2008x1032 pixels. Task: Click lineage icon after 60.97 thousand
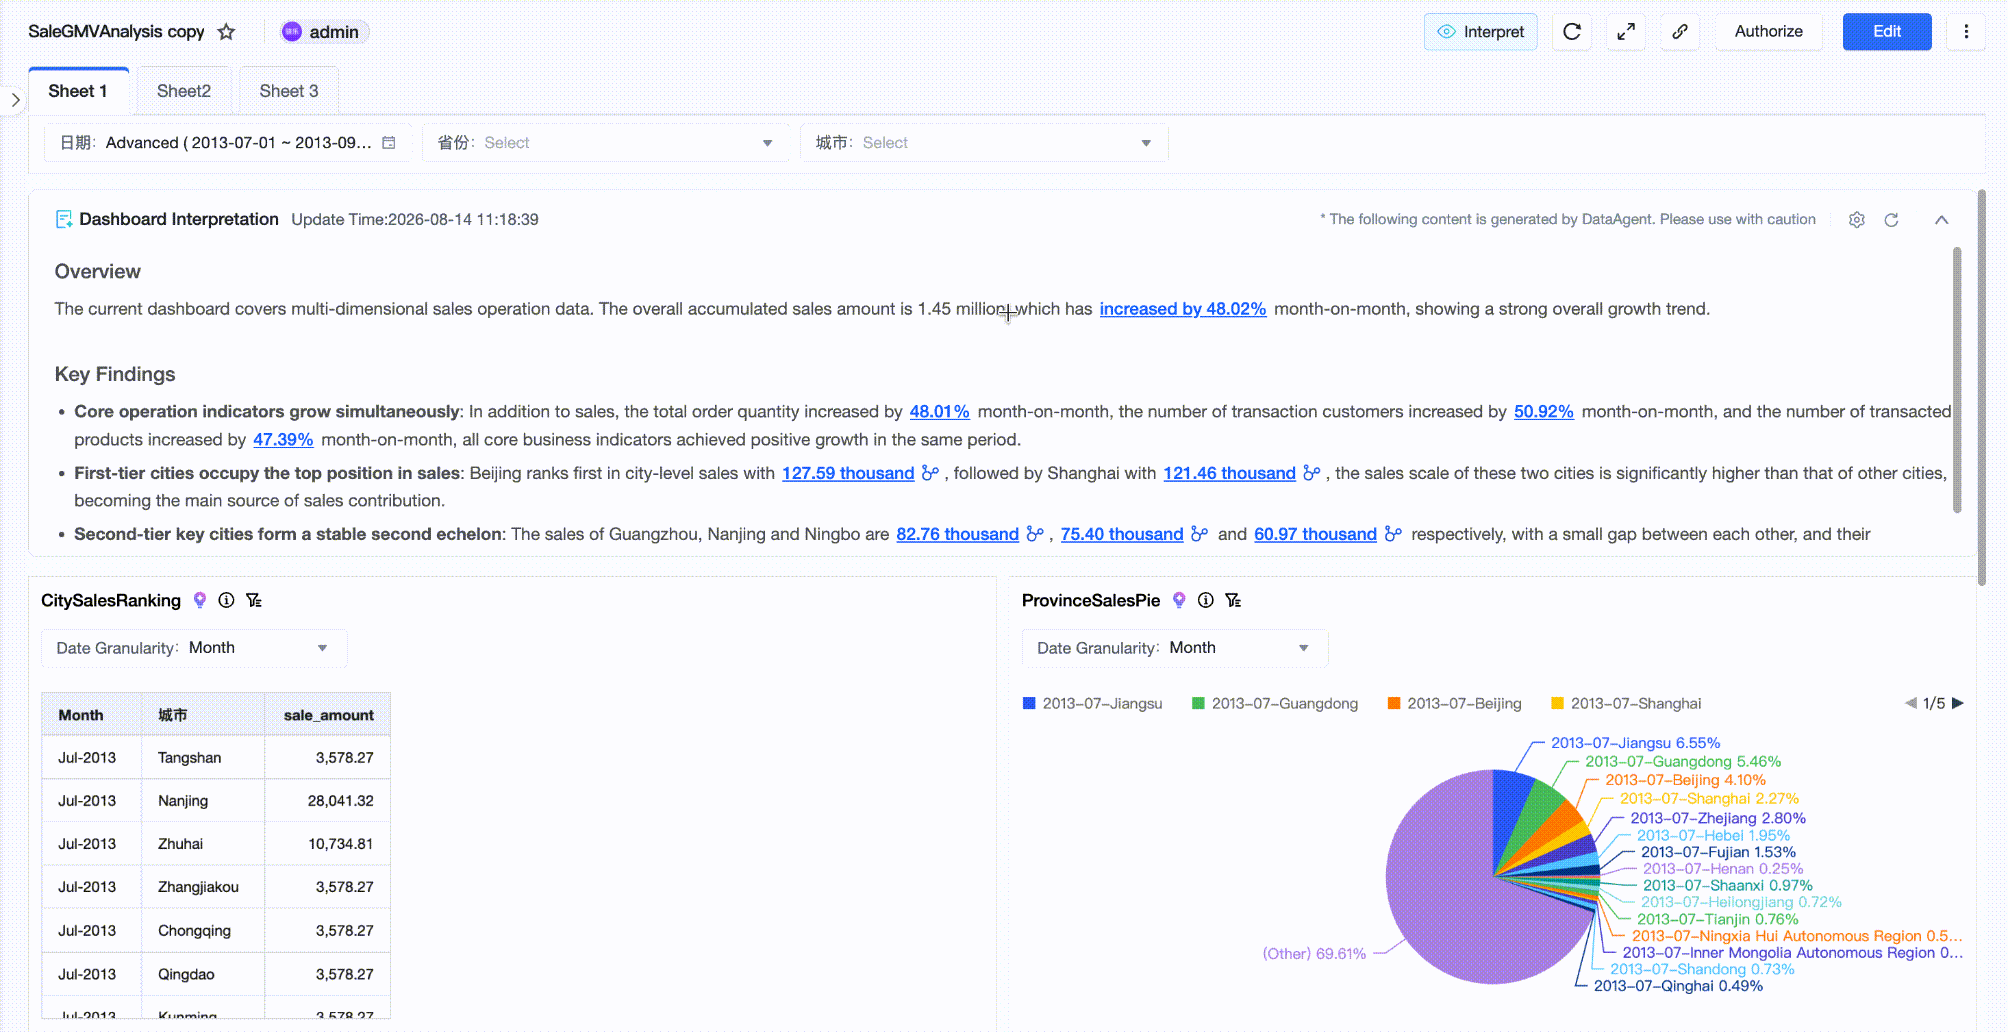tap(1393, 534)
